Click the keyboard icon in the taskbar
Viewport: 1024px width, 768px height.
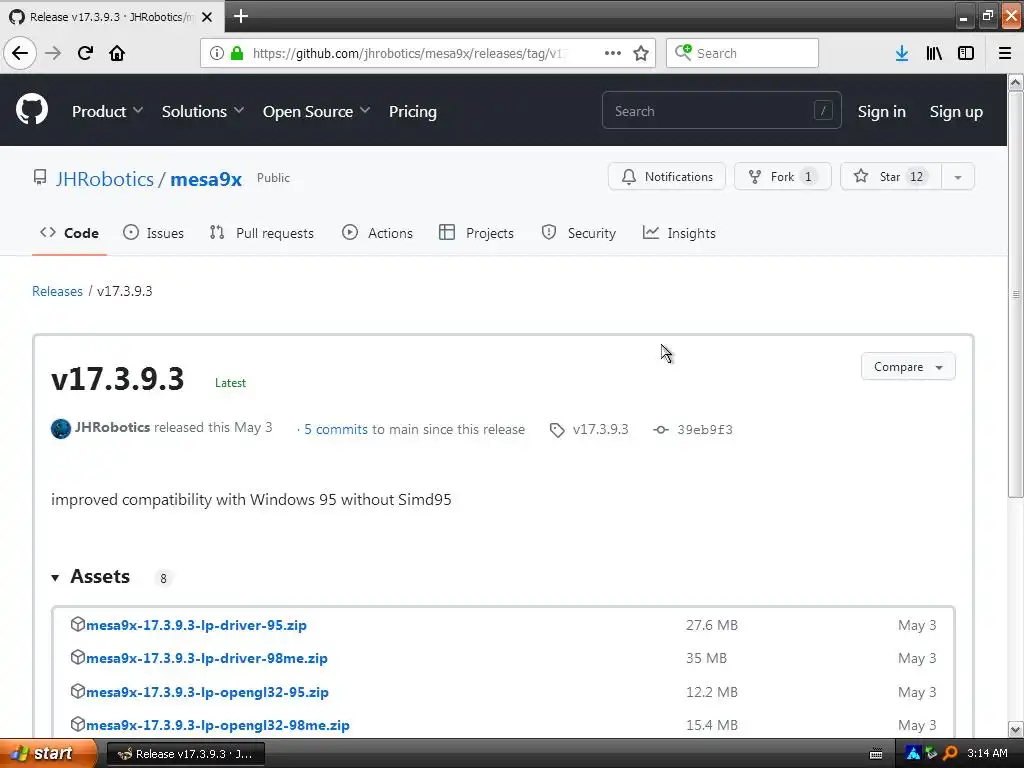click(876, 754)
